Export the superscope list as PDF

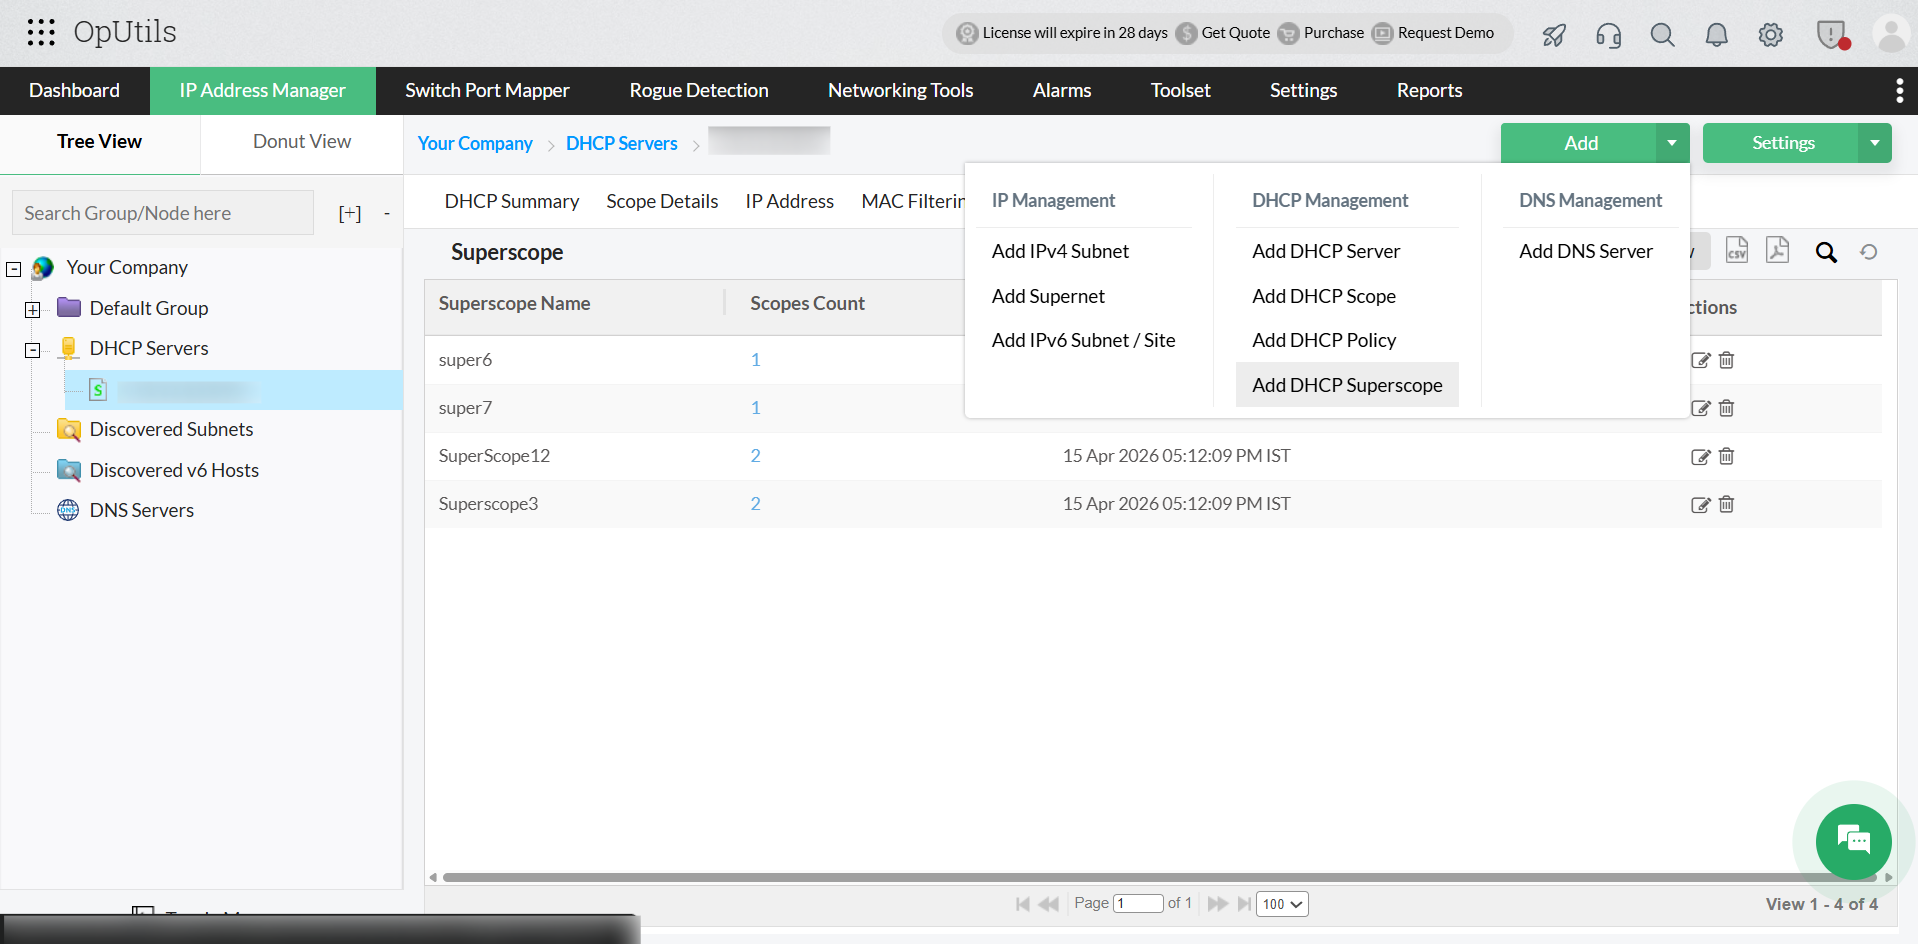point(1778,250)
